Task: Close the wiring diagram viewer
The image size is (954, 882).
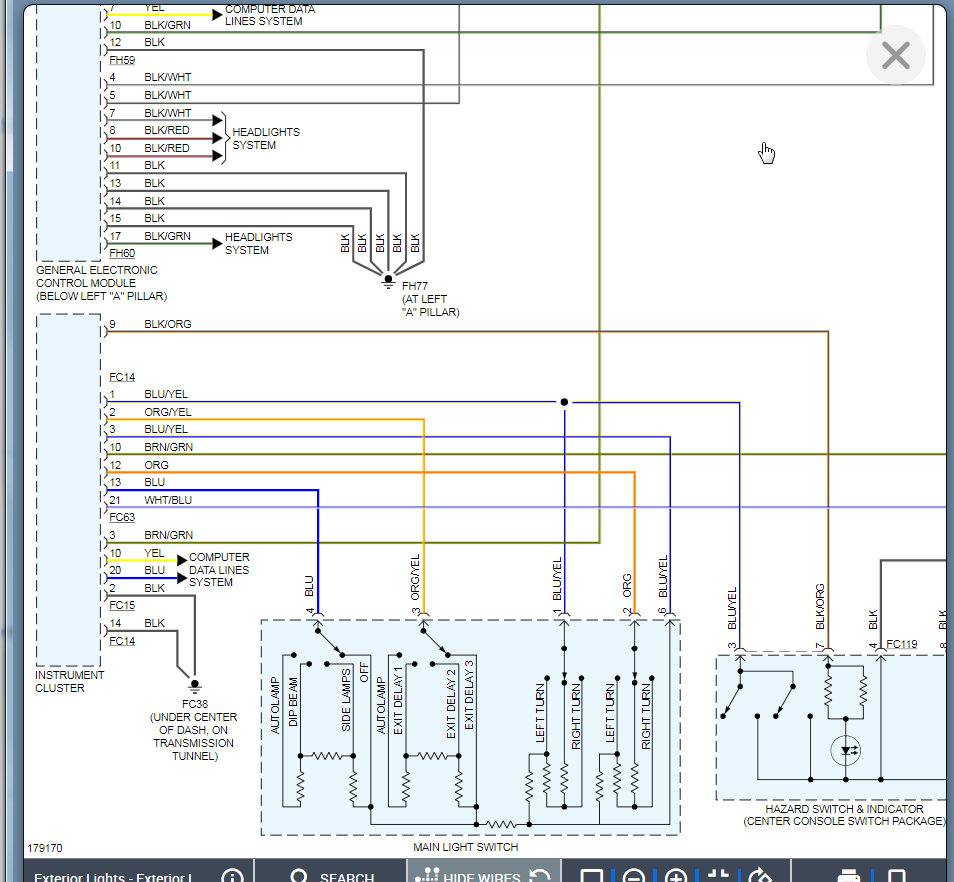Action: 895,56
